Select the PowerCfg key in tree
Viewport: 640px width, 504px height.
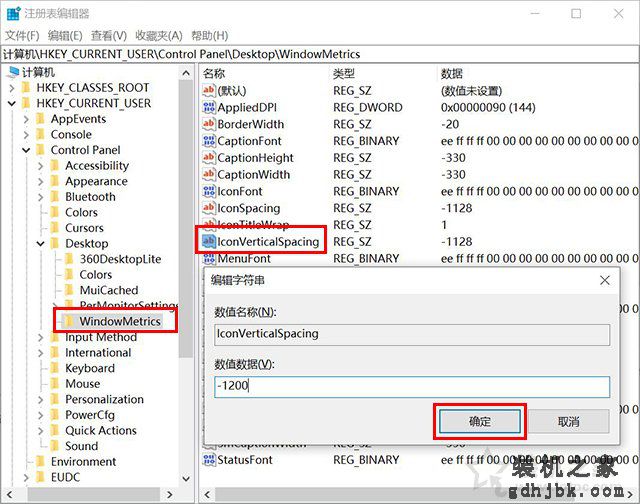click(90, 415)
